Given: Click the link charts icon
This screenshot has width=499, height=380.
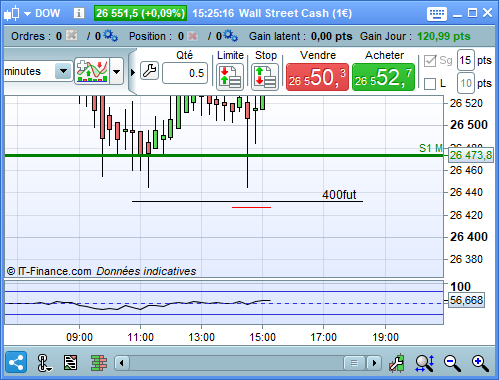Looking at the screenshot, I should coord(43,363).
